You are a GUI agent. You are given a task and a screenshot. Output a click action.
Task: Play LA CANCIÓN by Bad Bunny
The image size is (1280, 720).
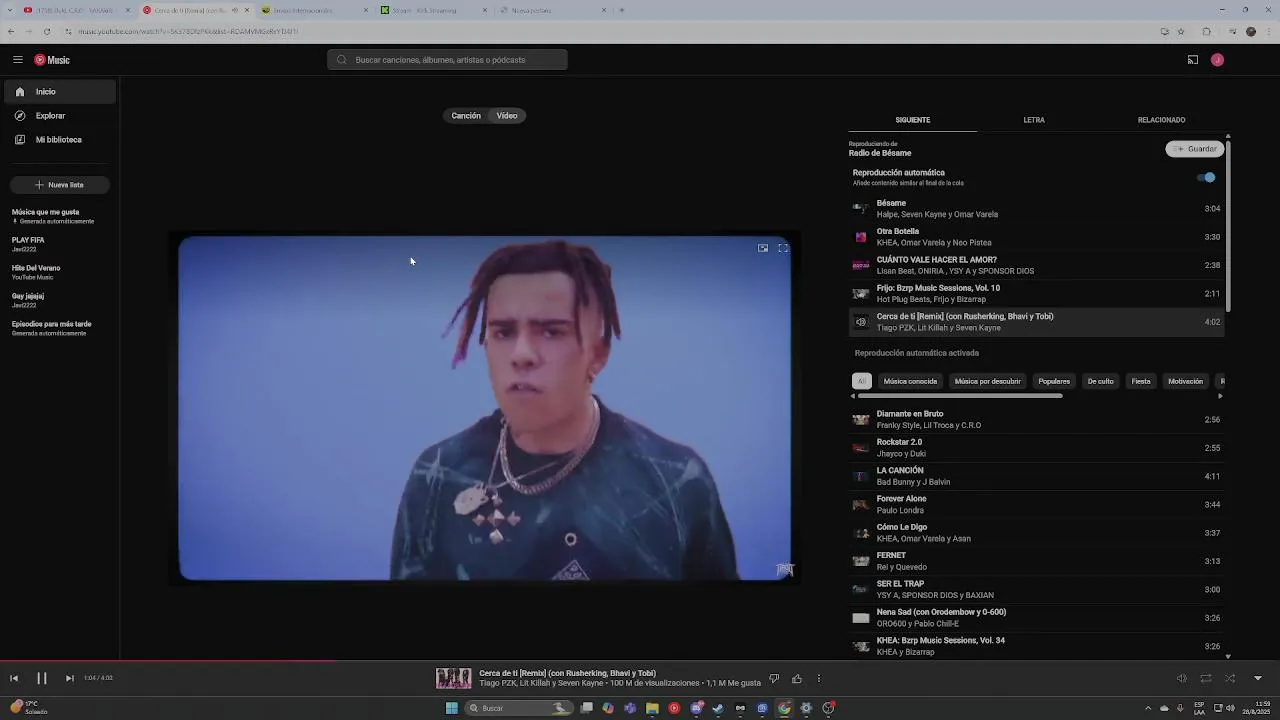tap(1036, 476)
